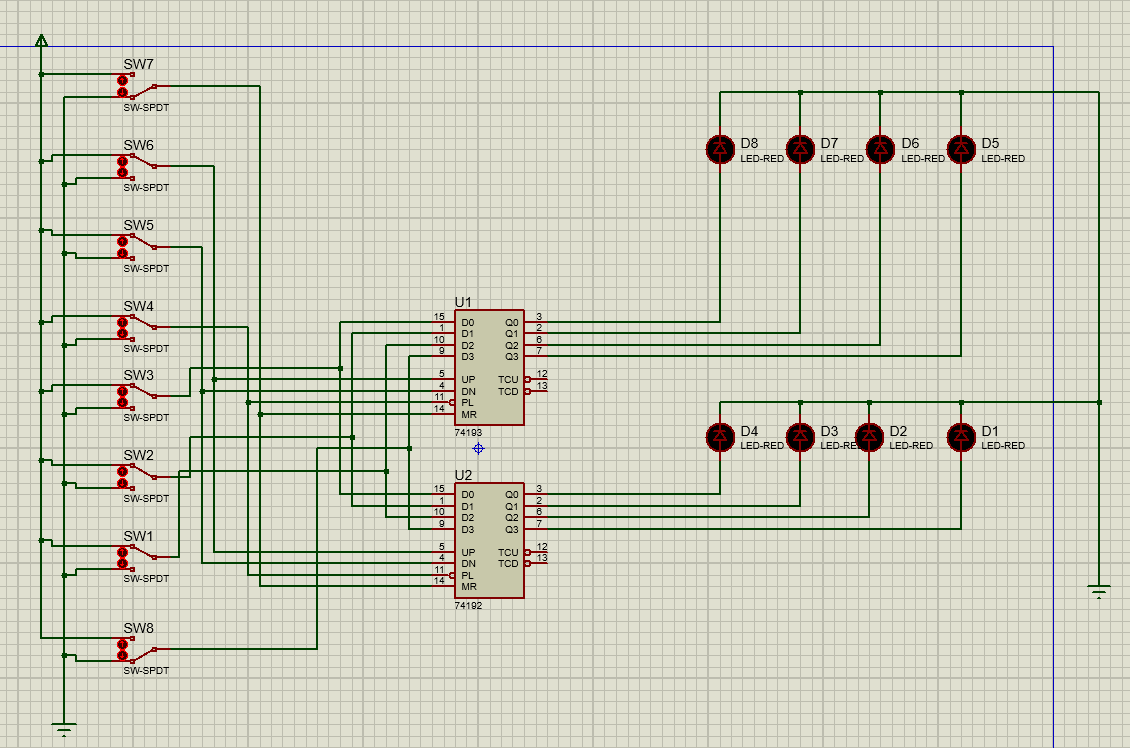1130x748 pixels.
Task: Toggle the SW6 SPDT switch
Action: coord(137,166)
